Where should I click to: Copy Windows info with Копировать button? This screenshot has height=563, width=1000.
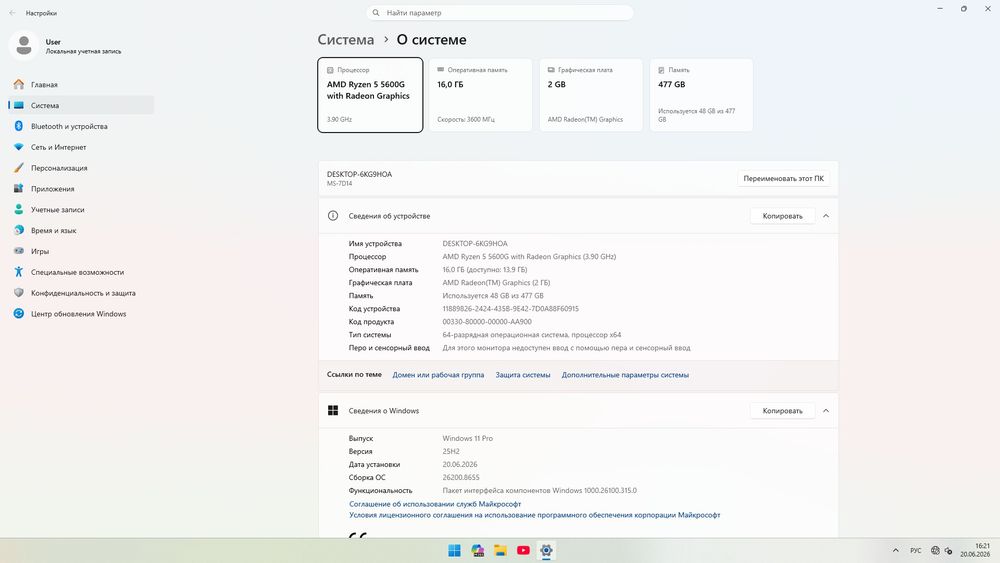click(783, 411)
